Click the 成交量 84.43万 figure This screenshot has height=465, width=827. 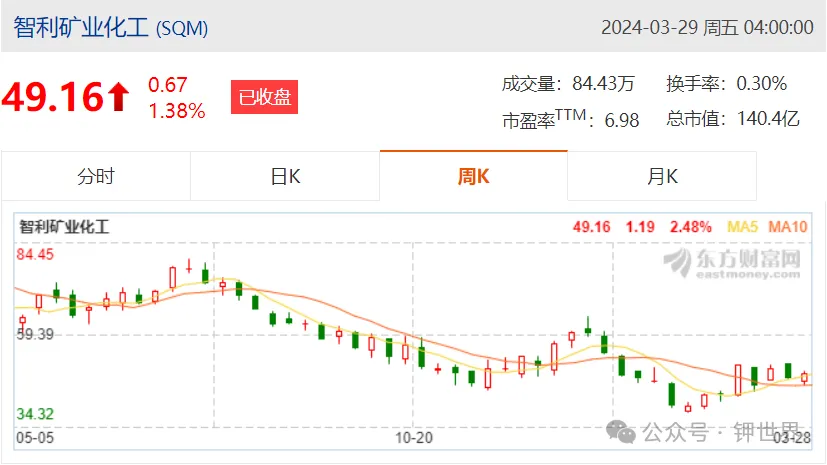[603, 83]
